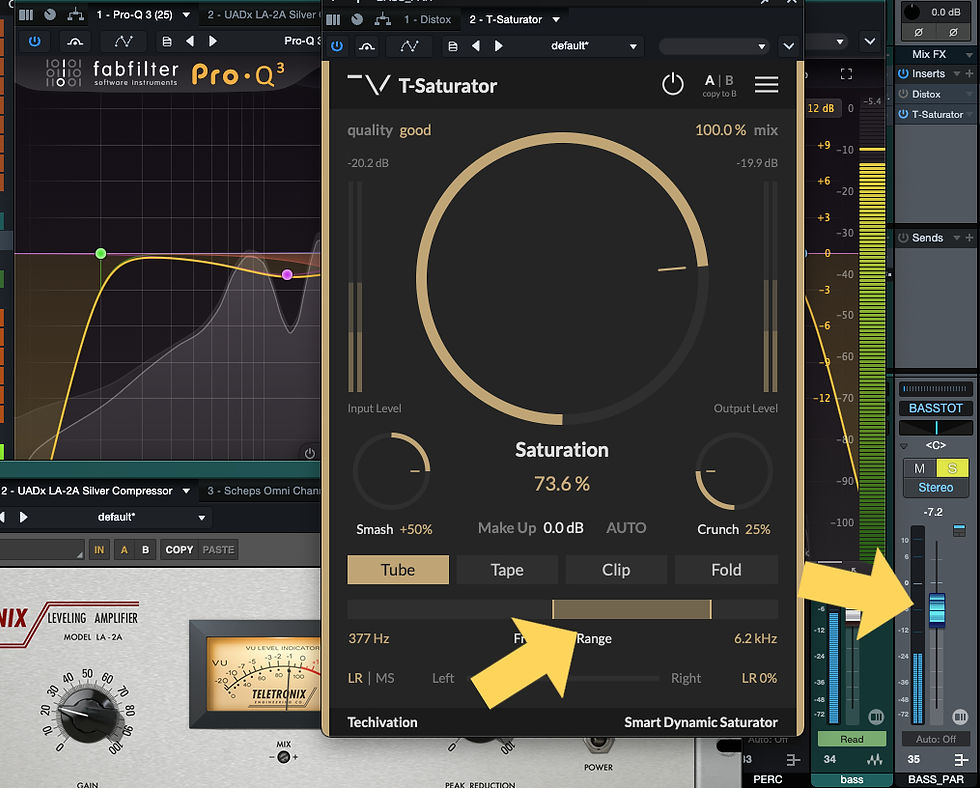This screenshot has height=788, width=980.
Task: Click preset file icon in Pro-Q 3 header
Action: pyautogui.click(x=166, y=41)
